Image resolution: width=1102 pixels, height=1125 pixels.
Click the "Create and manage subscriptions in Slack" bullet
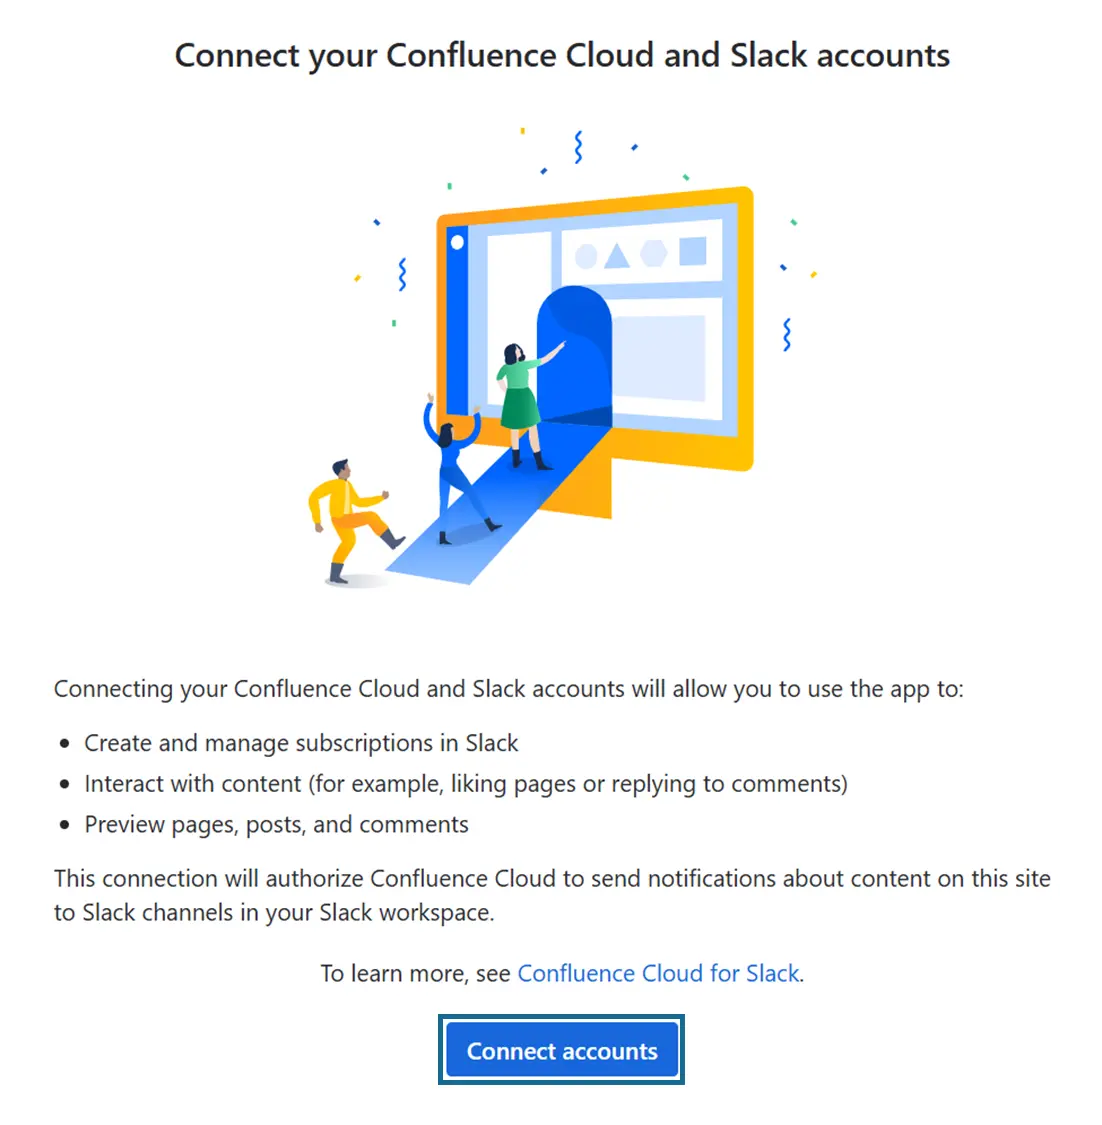(x=301, y=743)
